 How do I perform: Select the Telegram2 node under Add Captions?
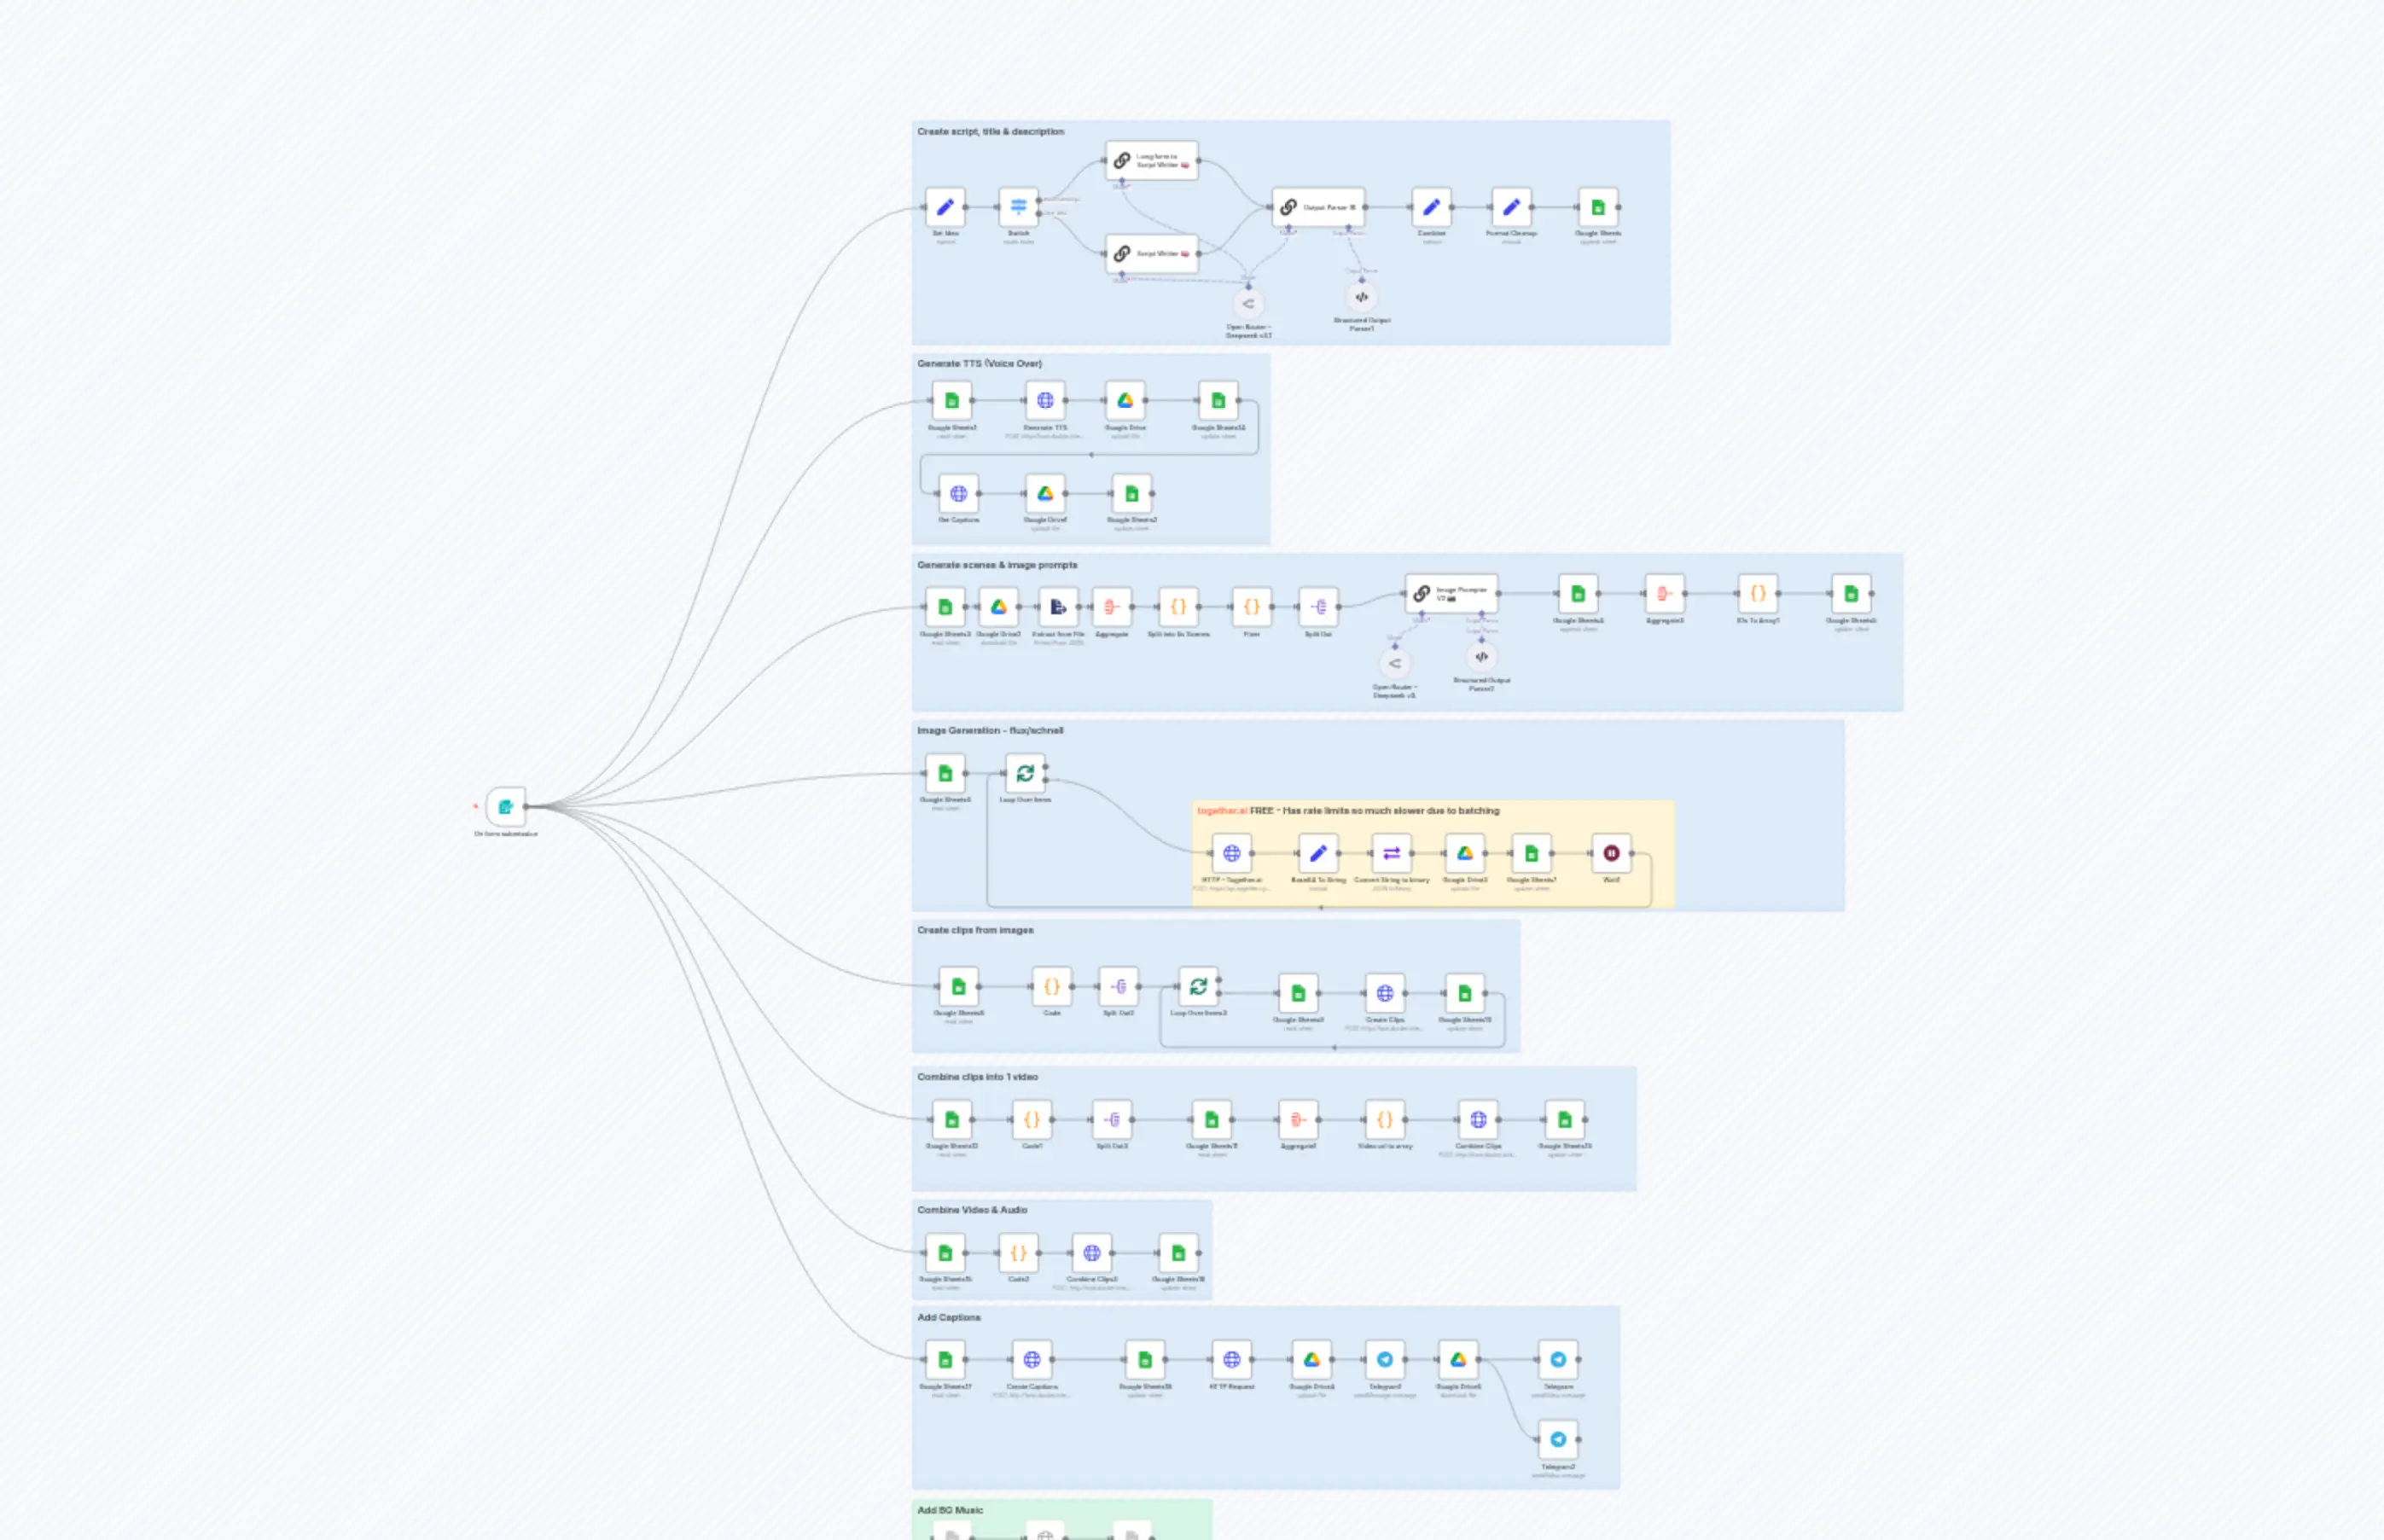1558,1439
